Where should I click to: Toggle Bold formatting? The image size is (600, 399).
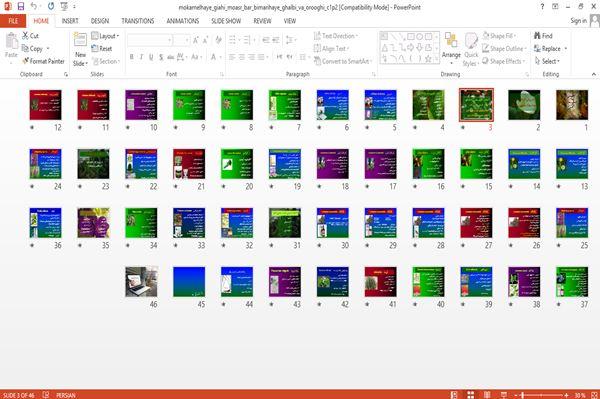point(132,57)
